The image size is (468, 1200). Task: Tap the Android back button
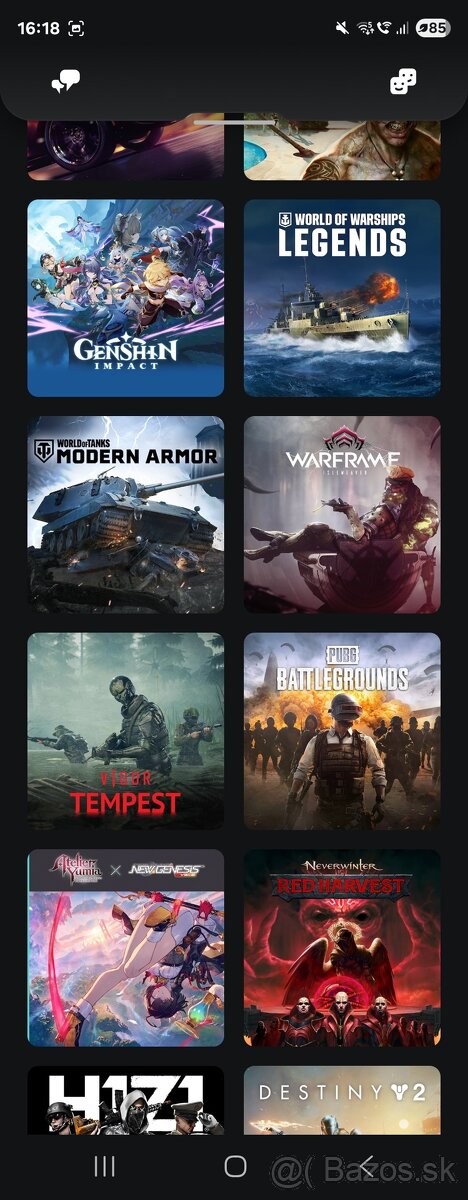point(366,1165)
